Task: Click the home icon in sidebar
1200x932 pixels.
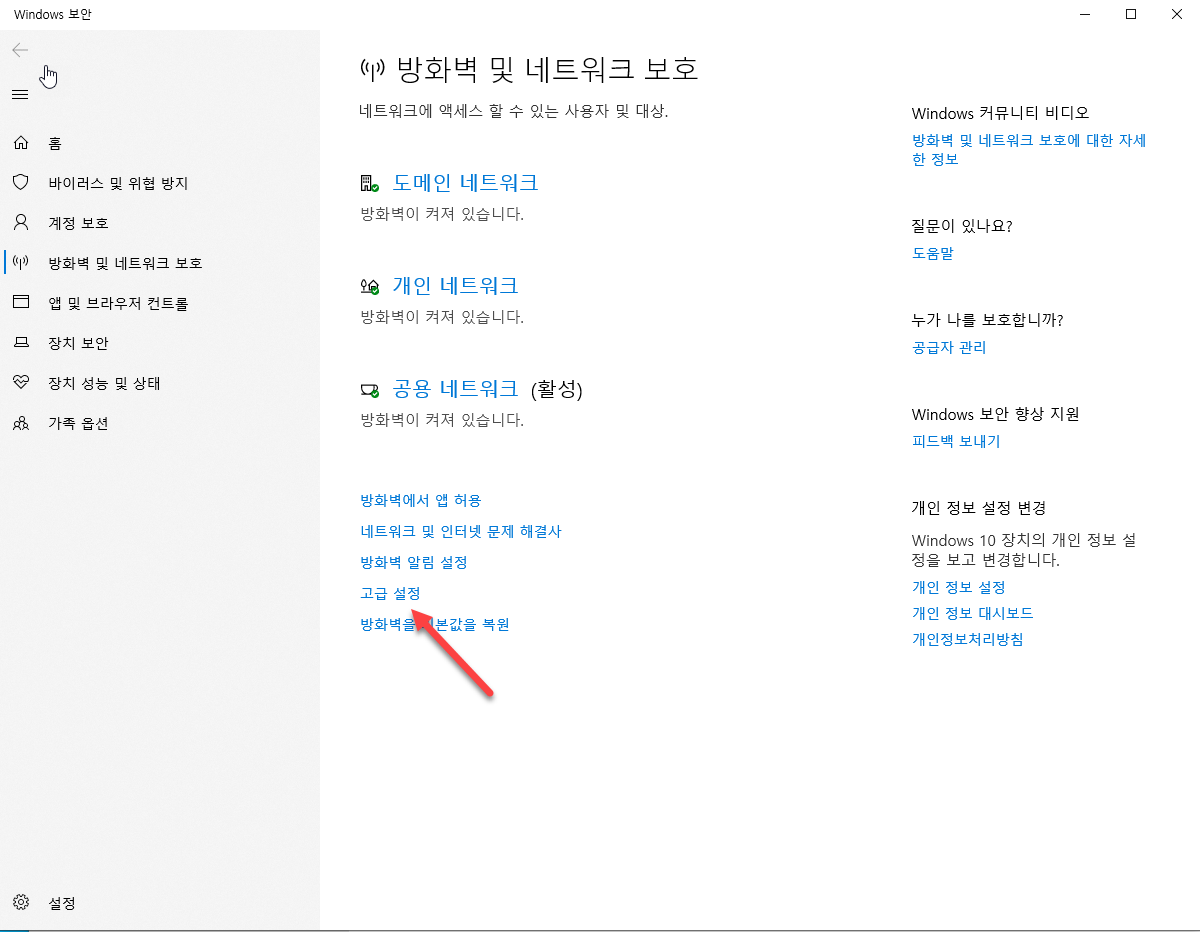Action: click(21, 143)
